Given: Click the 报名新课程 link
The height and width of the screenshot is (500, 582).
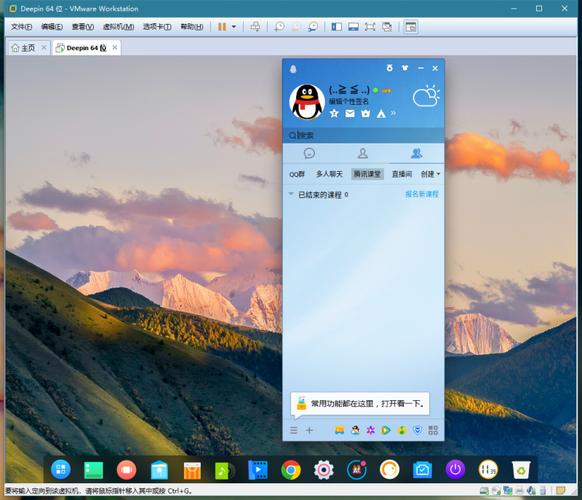Looking at the screenshot, I should coord(422,194).
